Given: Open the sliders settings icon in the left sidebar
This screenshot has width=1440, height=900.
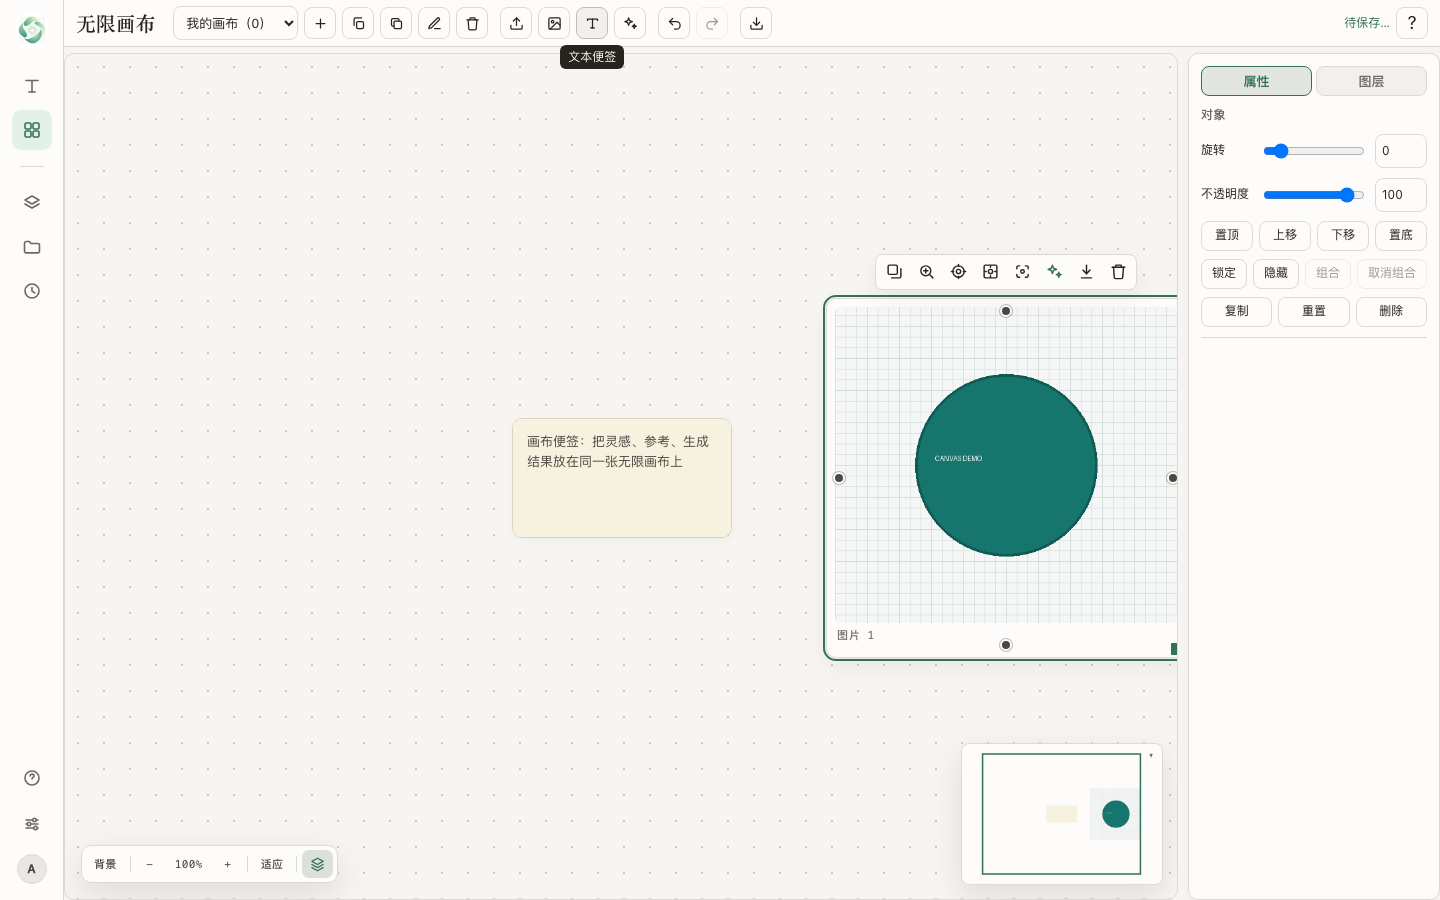Looking at the screenshot, I should [x=32, y=824].
